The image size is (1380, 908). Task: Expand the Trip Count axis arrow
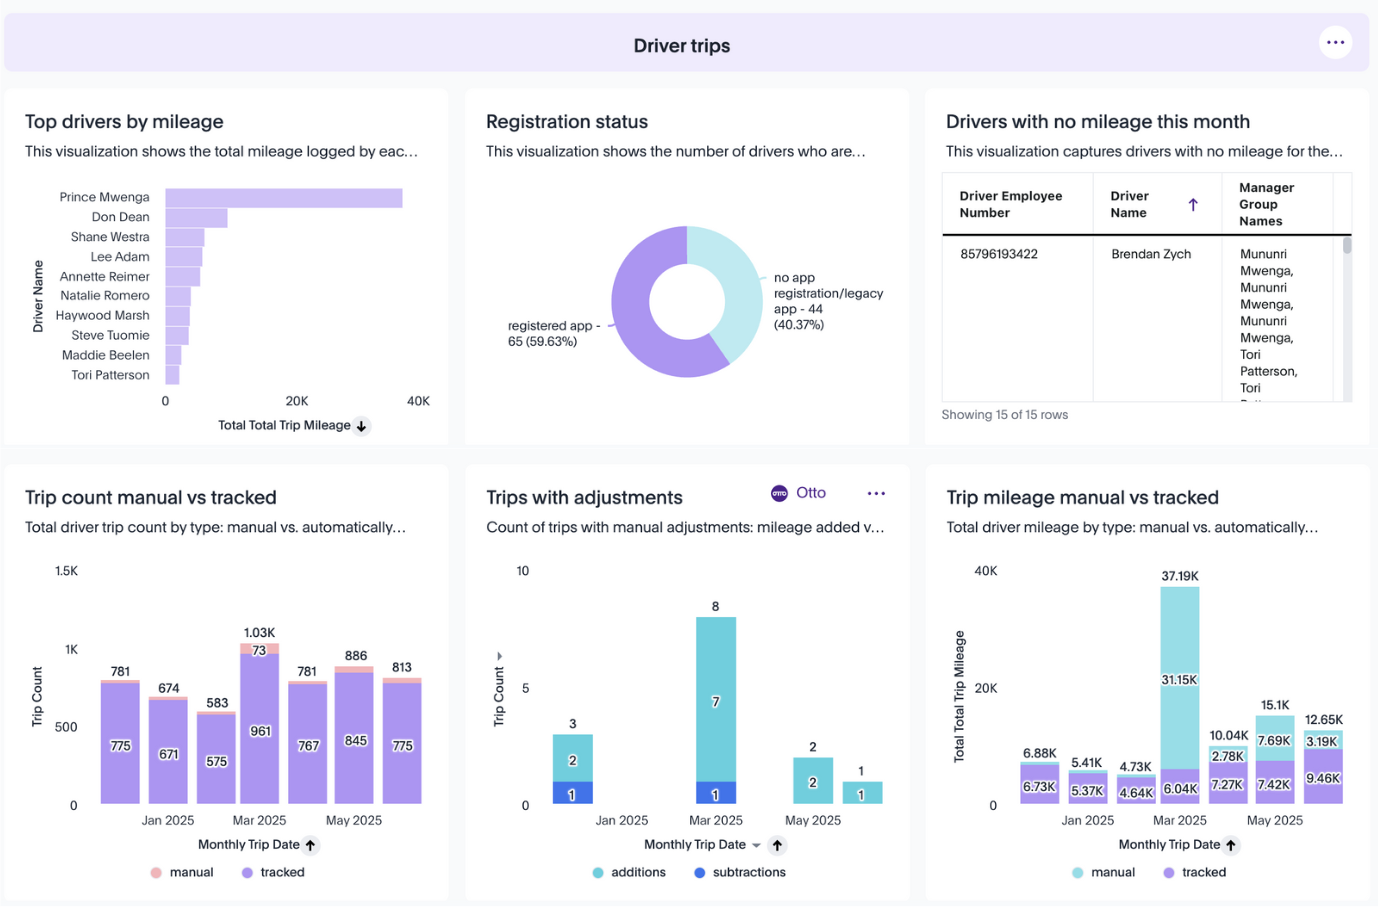[x=499, y=656]
